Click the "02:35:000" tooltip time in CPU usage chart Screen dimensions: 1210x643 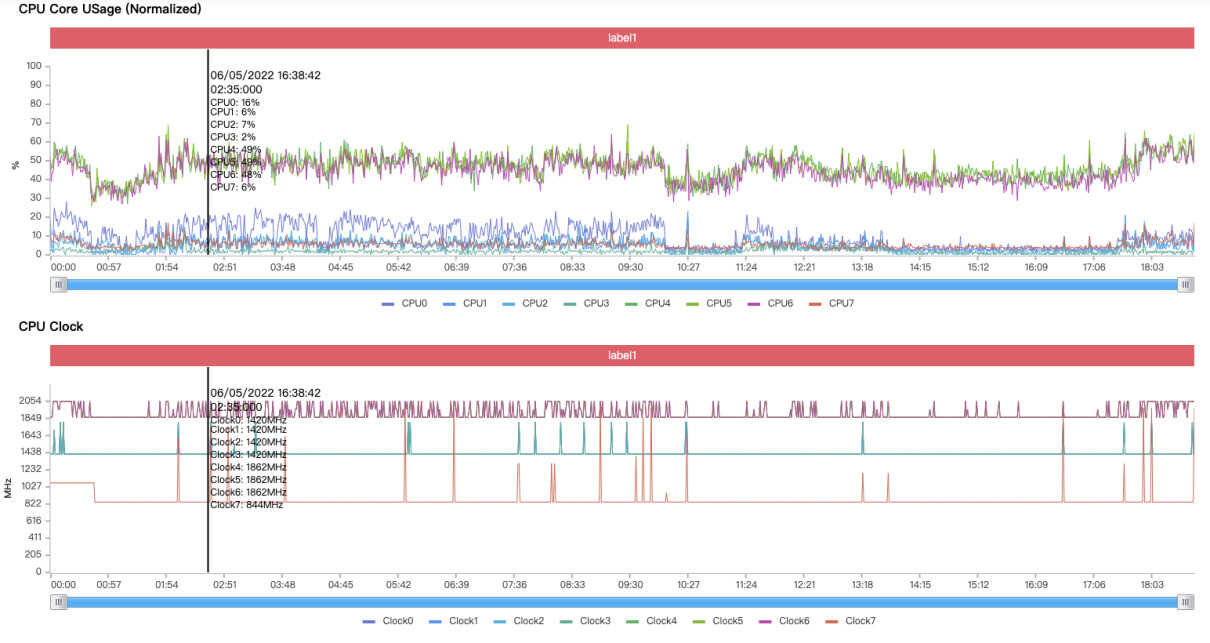(x=236, y=89)
